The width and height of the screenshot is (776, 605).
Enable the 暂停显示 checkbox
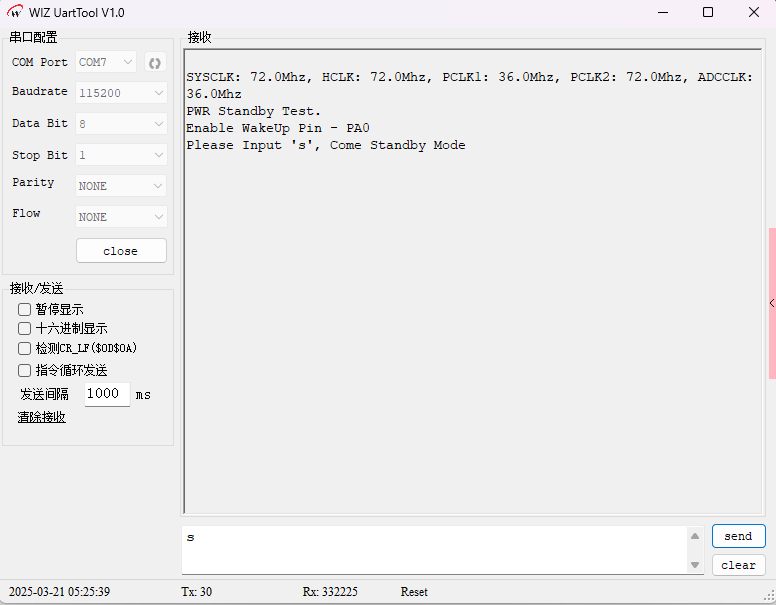(x=25, y=310)
